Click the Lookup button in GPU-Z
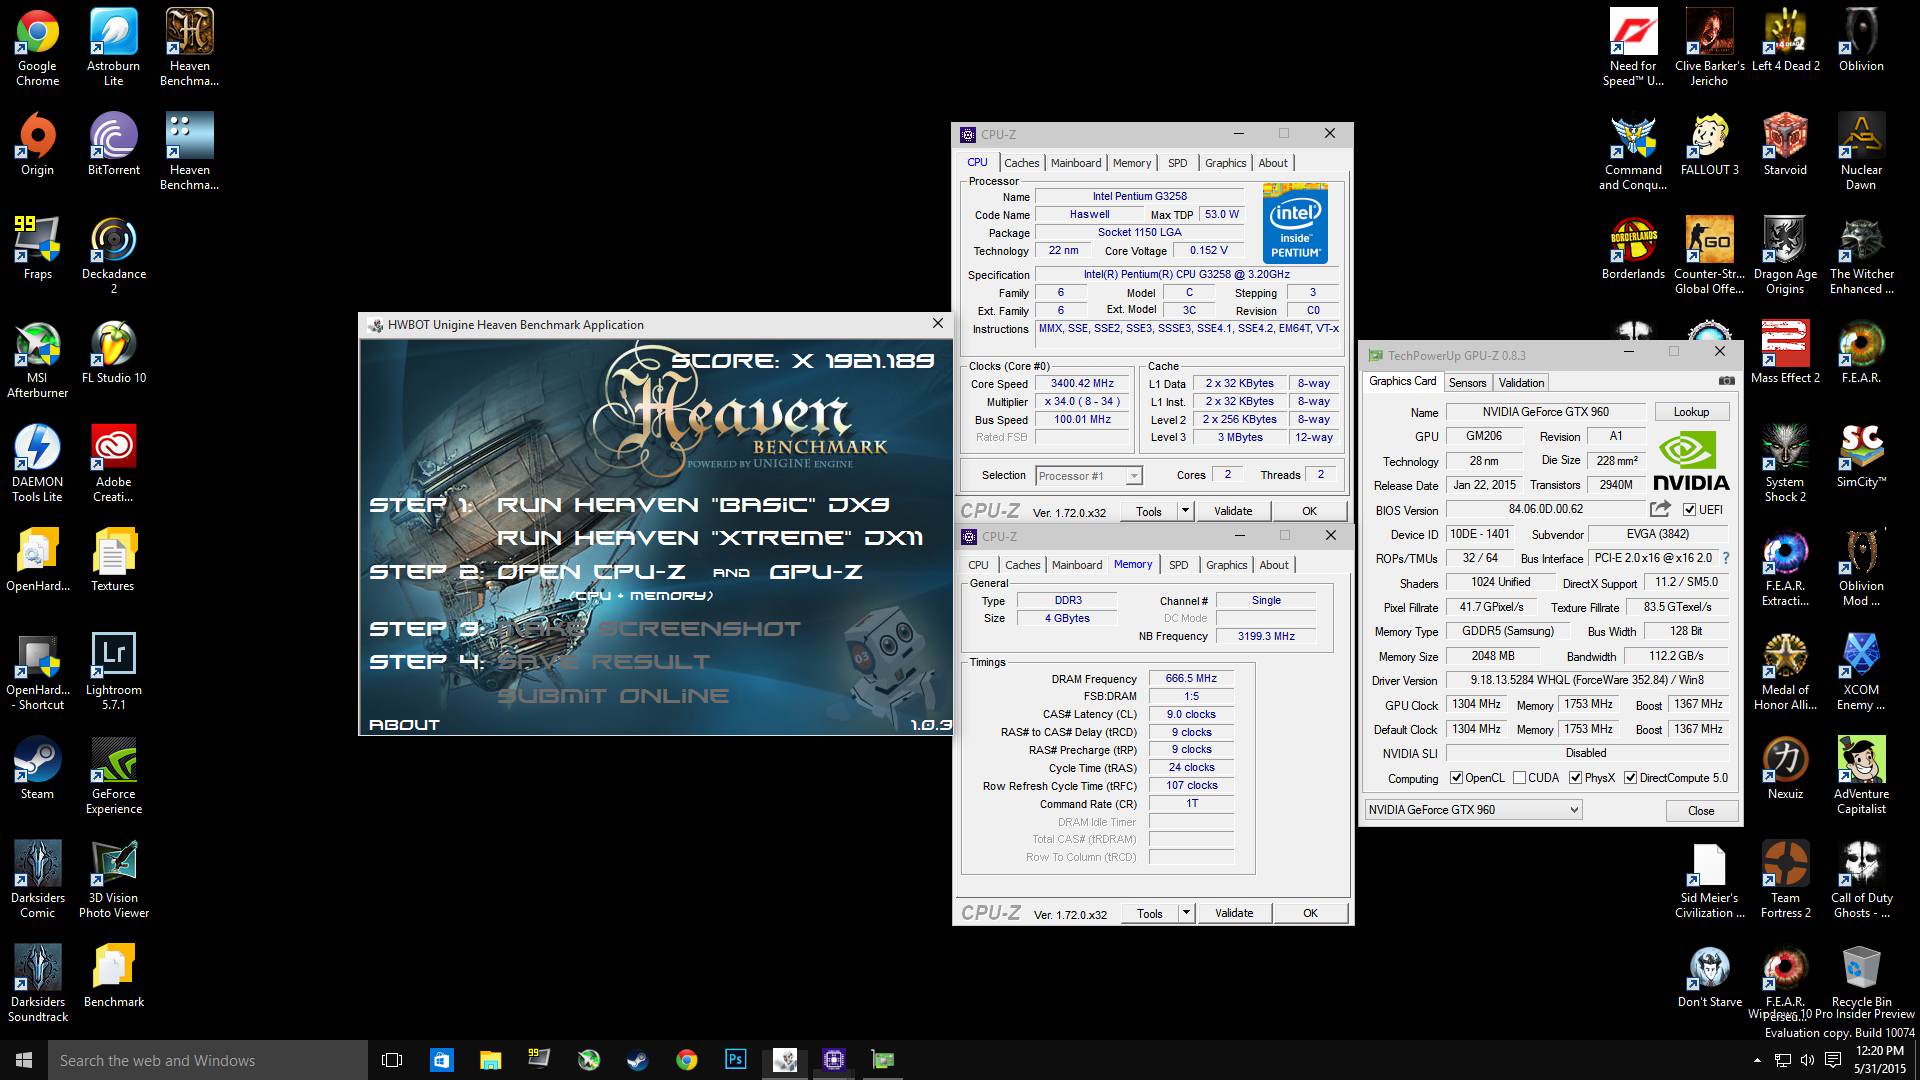Screen dimensions: 1920x1080 [x=1691, y=412]
